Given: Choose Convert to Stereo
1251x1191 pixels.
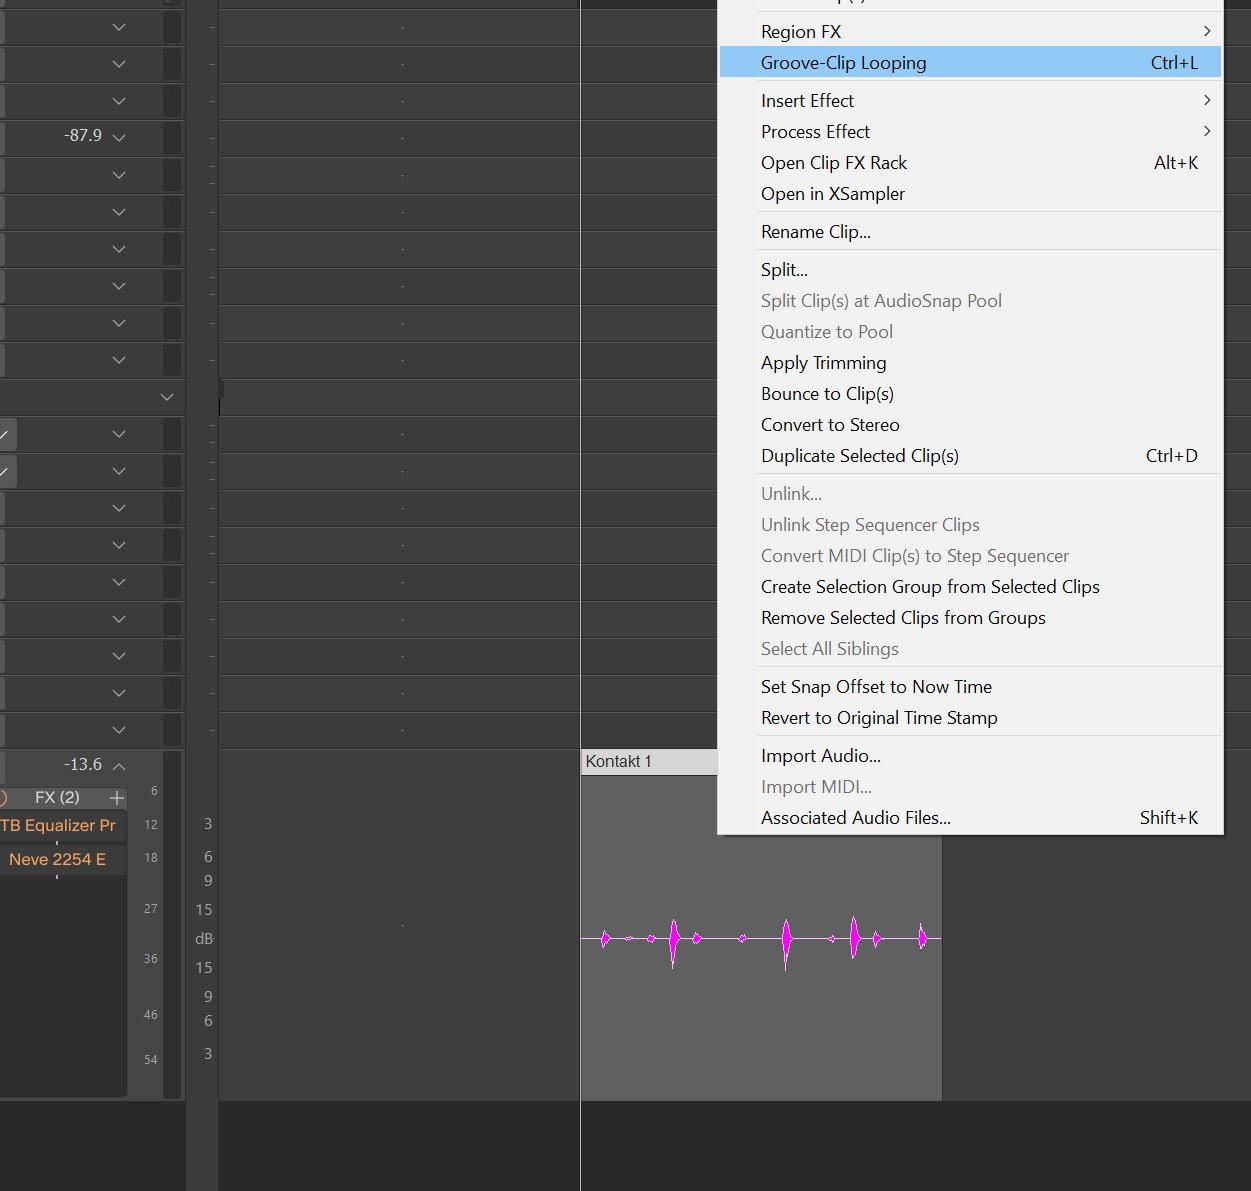Looking at the screenshot, I should tap(829, 425).
